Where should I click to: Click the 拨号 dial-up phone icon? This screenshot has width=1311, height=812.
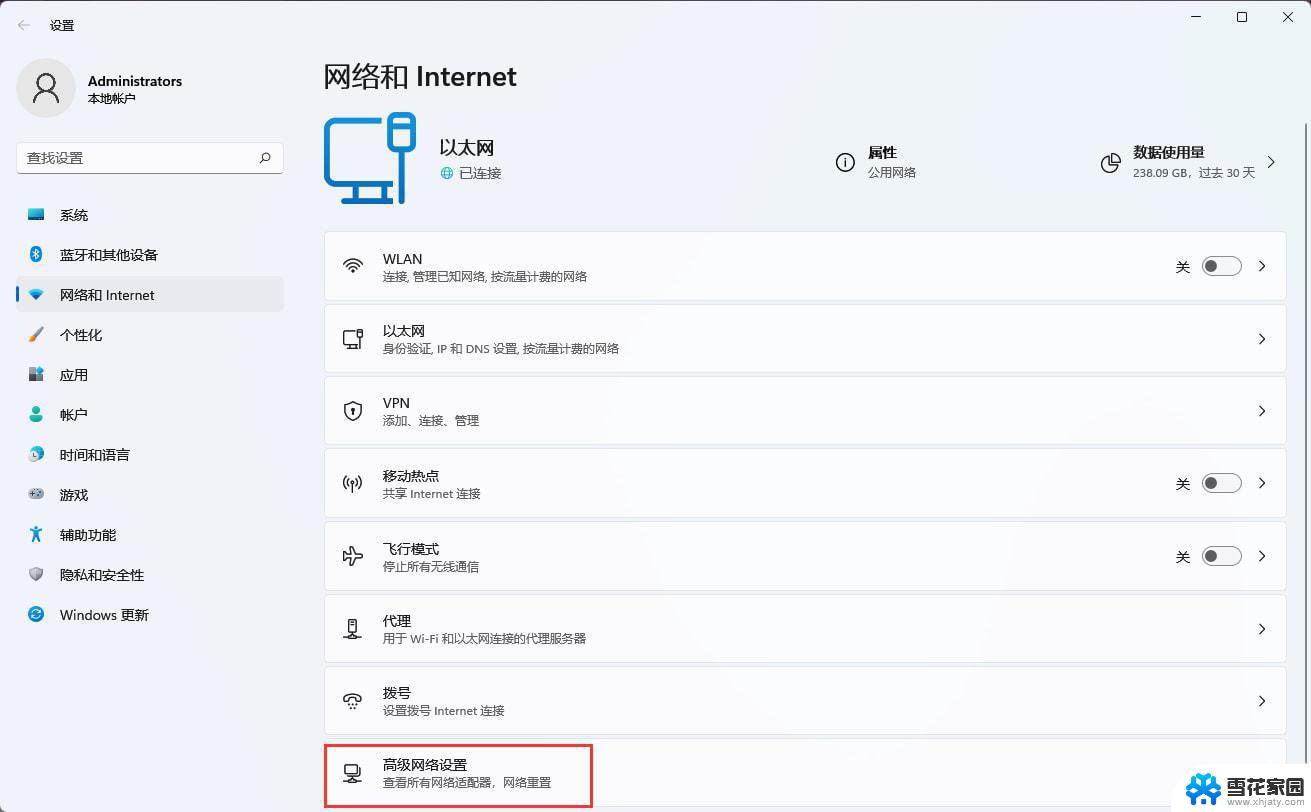(x=353, y=701)
